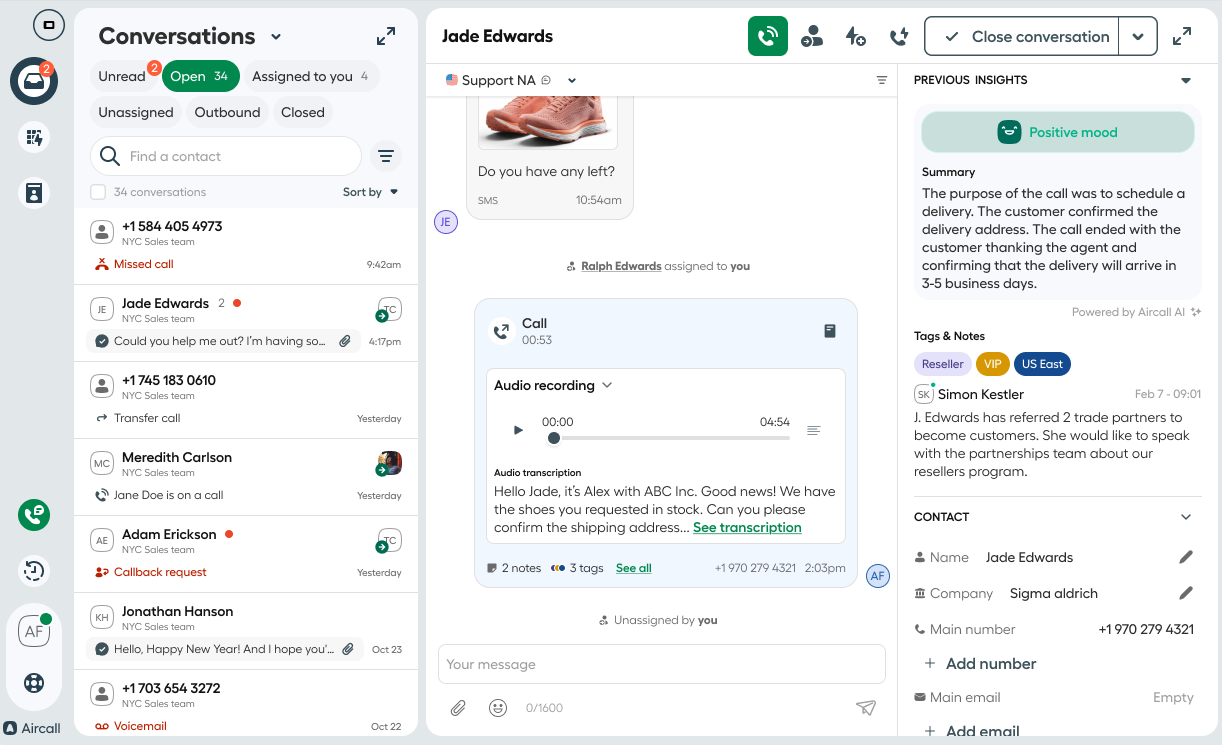Image resolution: width=1222 pixels, height=745 pixels.
Task: Edit the contact name with pencil icon
Action: tap(1186, 557)
